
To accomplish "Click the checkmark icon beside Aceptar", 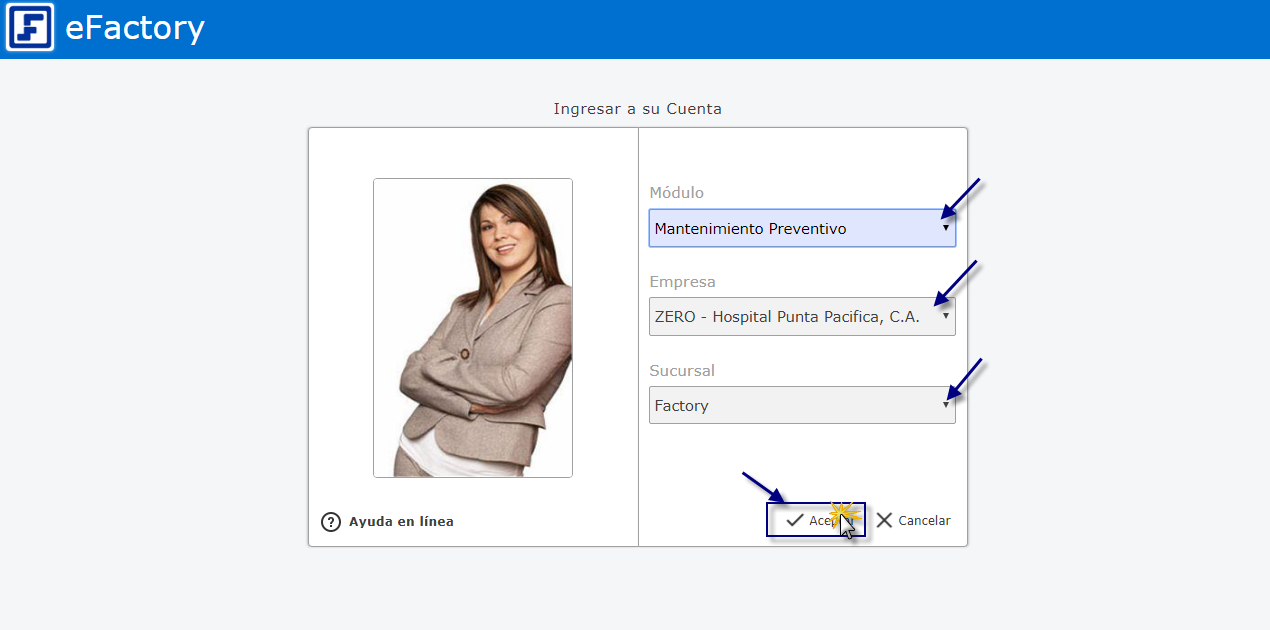I will (795, 520).
